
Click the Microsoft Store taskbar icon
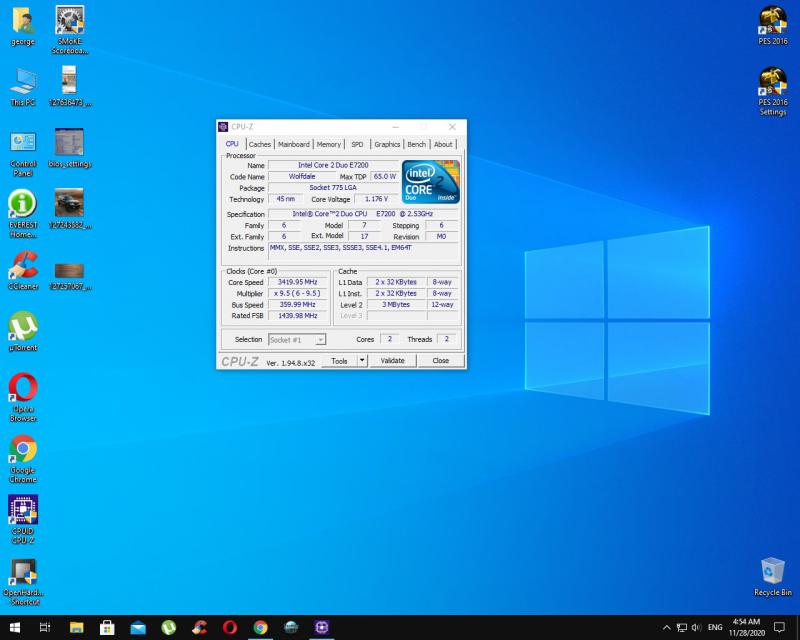pyautogui.click(x=106, y=627)
